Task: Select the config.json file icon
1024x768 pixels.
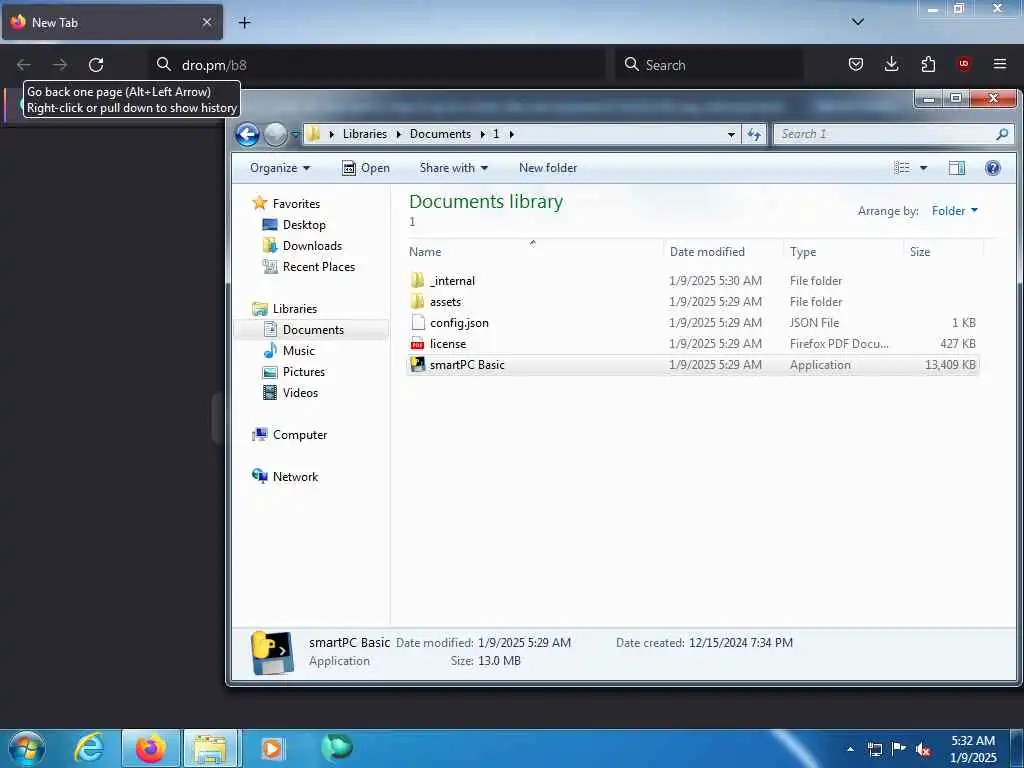Action: click(418, 322)
